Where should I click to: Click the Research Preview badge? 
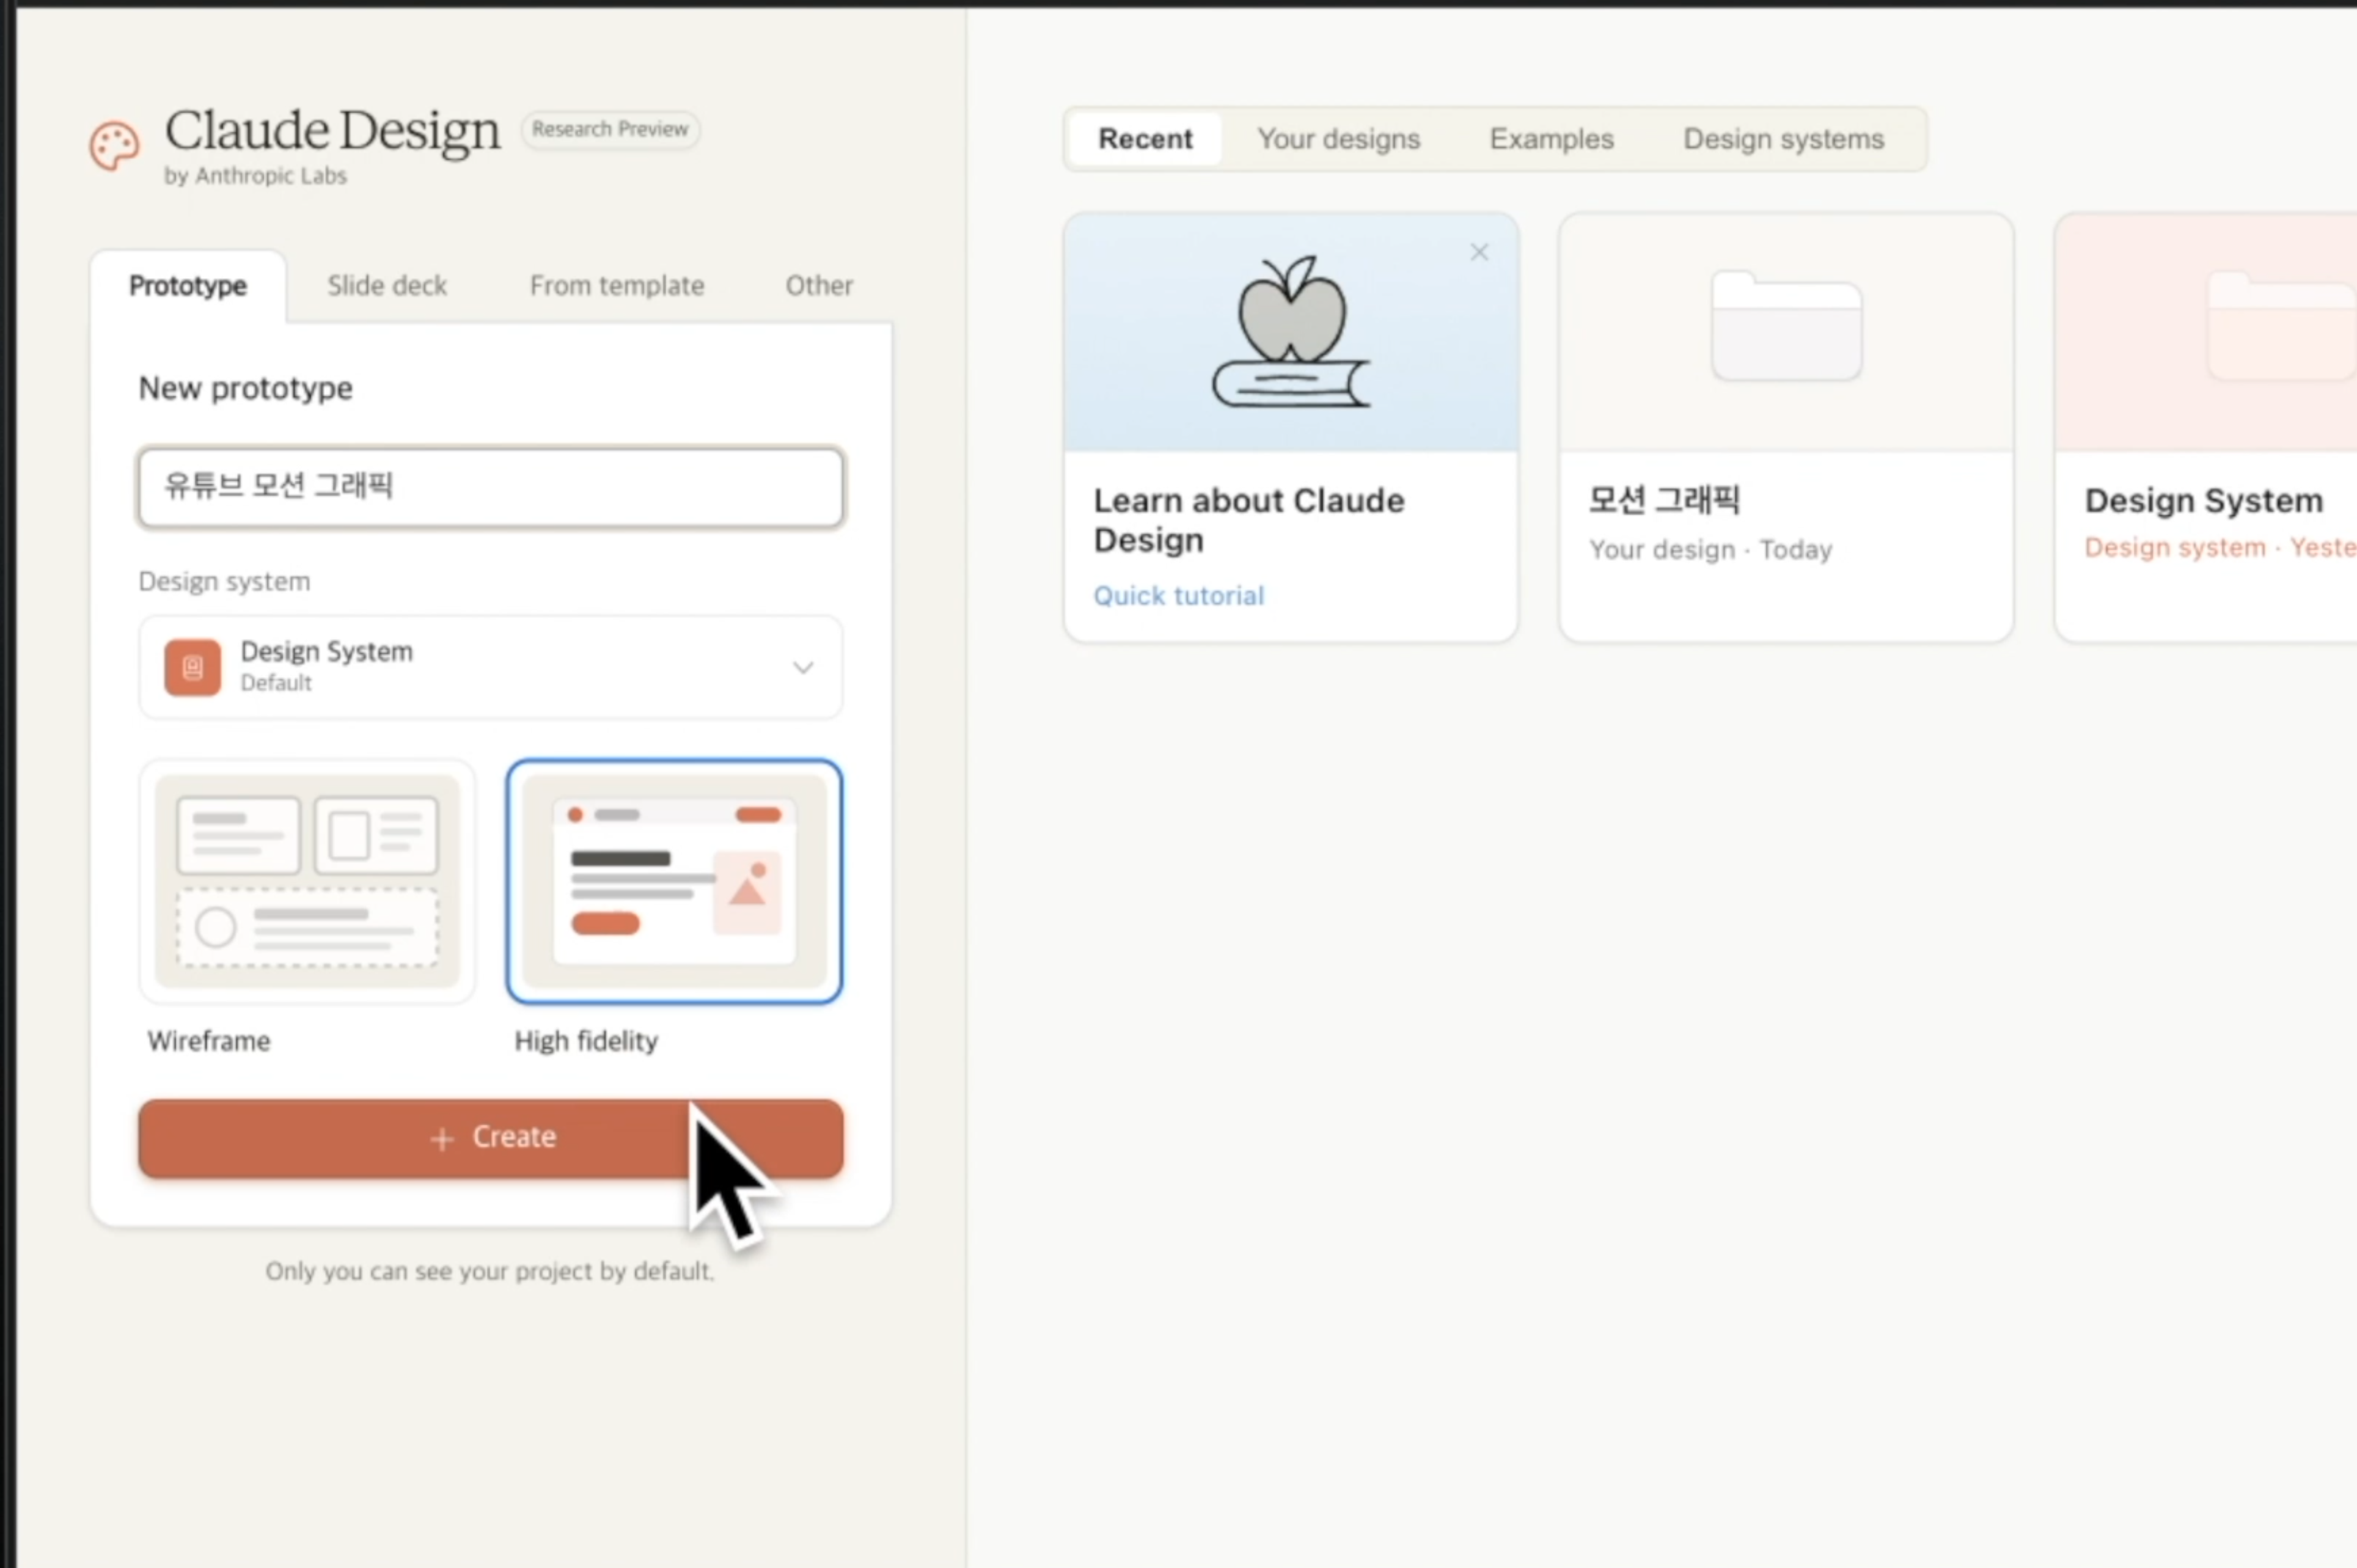click(x=610, y=130)
